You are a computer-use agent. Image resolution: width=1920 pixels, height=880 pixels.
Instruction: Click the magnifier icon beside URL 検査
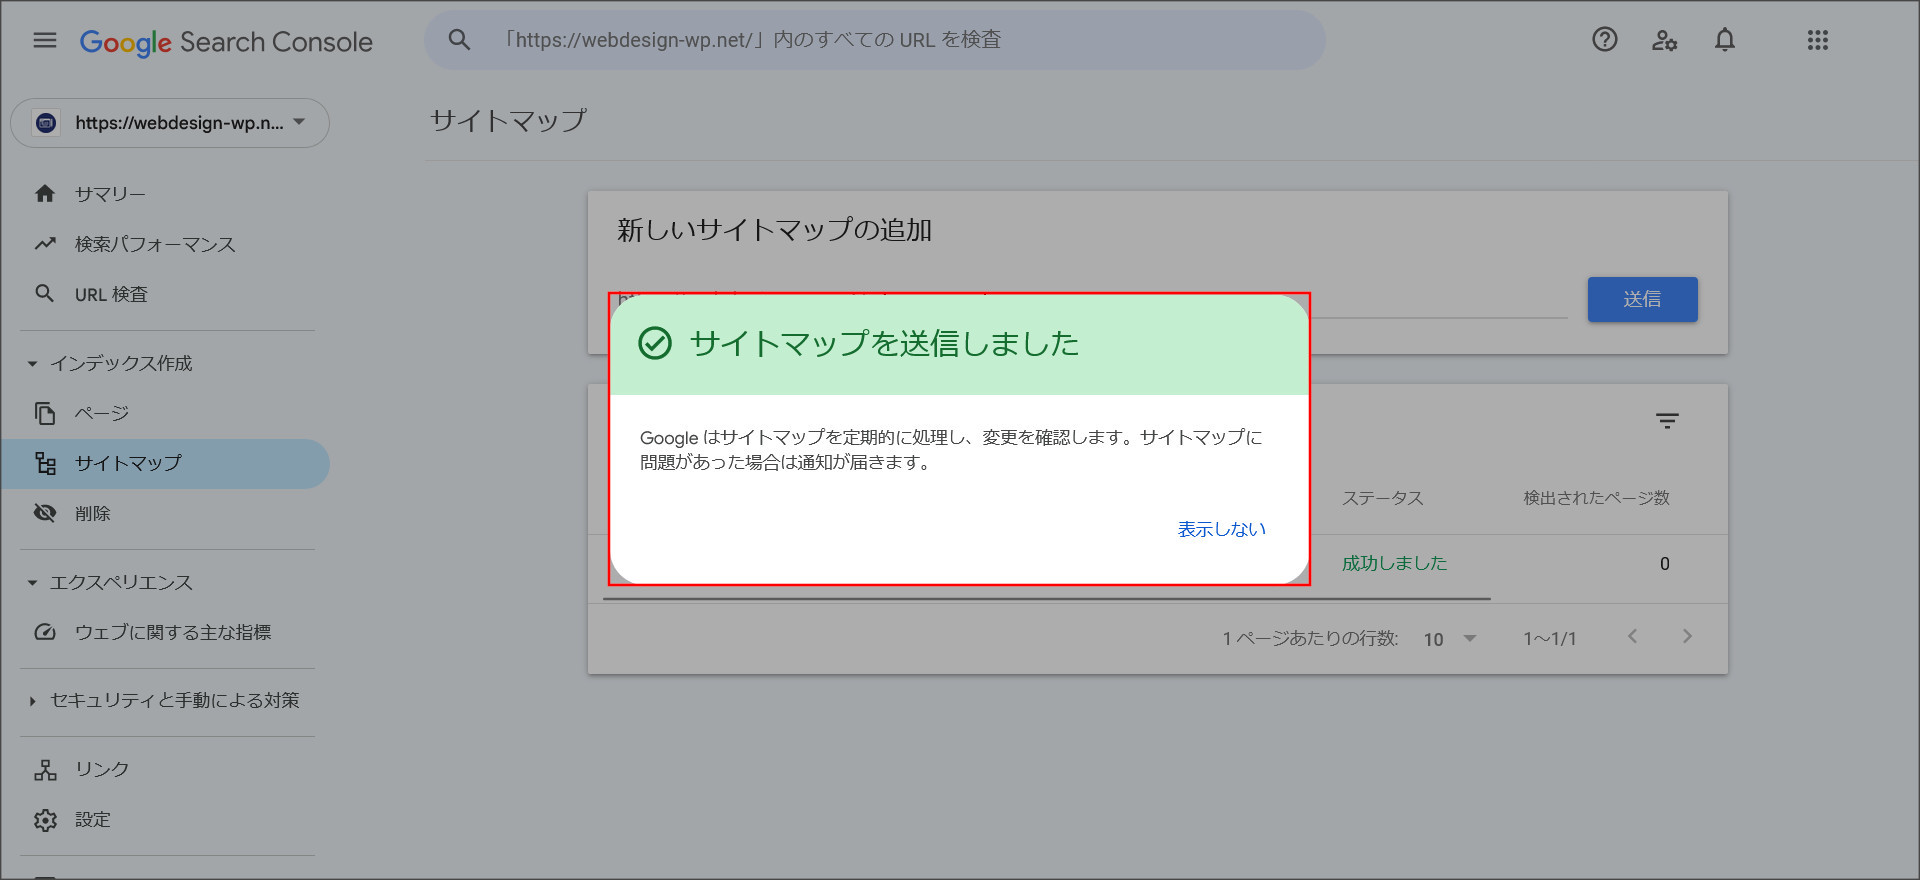(x=45, y=294)
